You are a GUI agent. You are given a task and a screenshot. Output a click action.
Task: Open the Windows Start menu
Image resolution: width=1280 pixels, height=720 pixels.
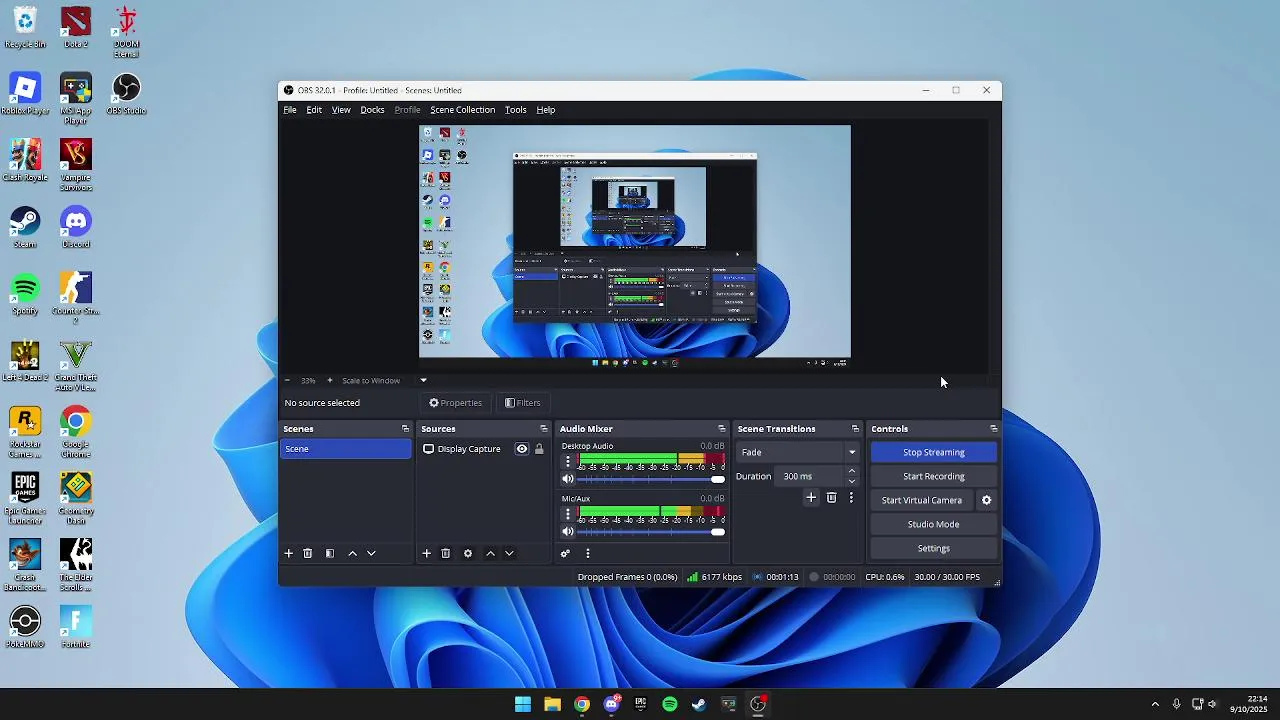pyautogui.click(x=523, y=704)
